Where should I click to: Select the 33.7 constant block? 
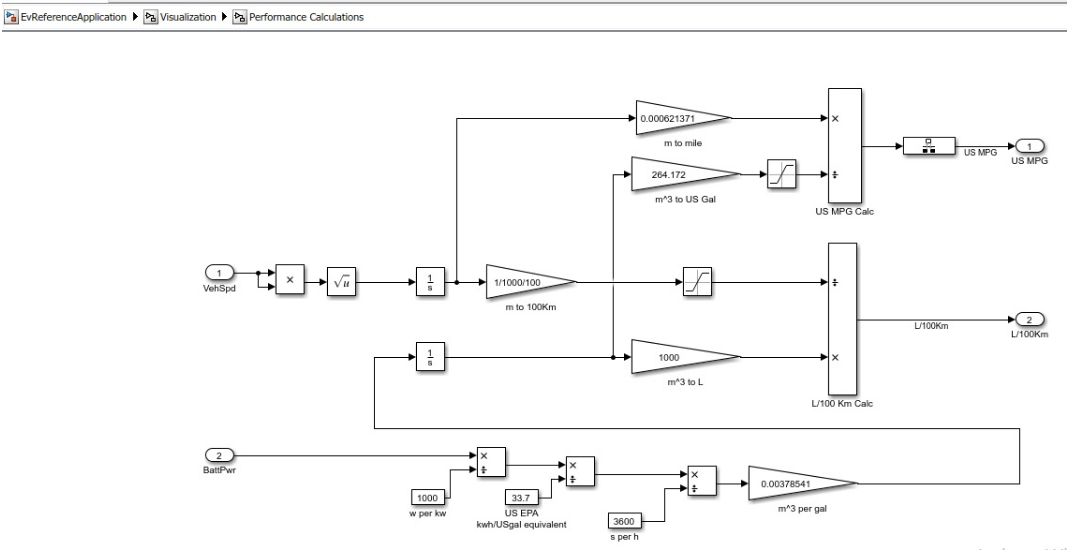coord(522,497)
